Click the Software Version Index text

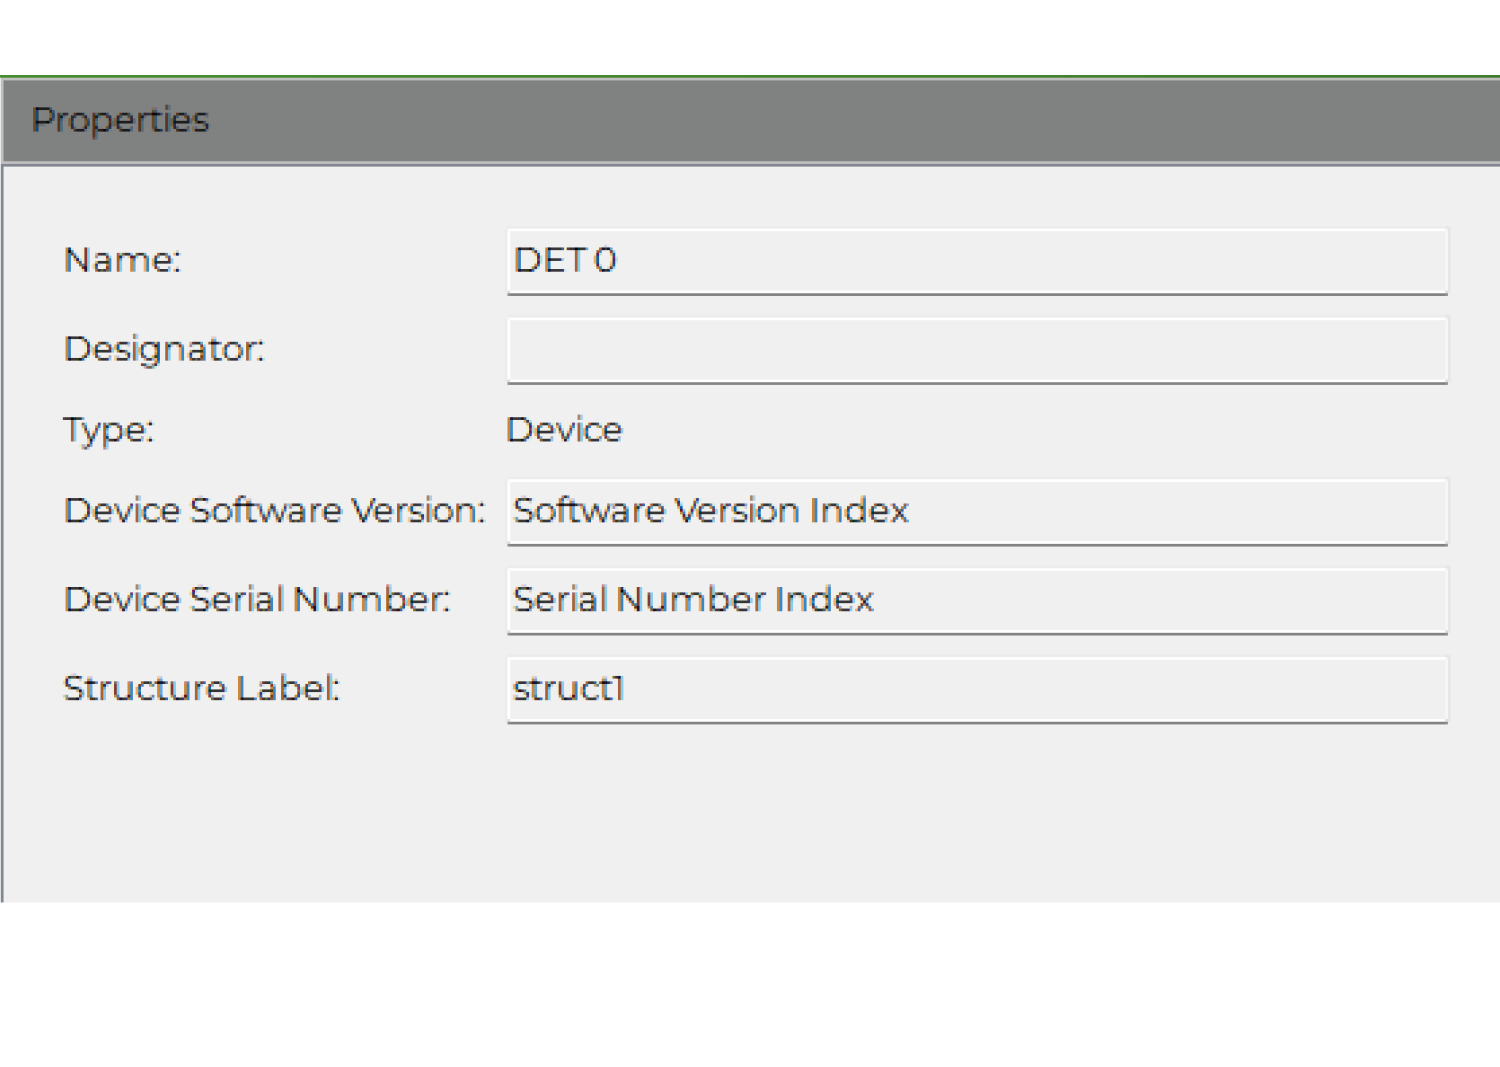click(710, 511)
